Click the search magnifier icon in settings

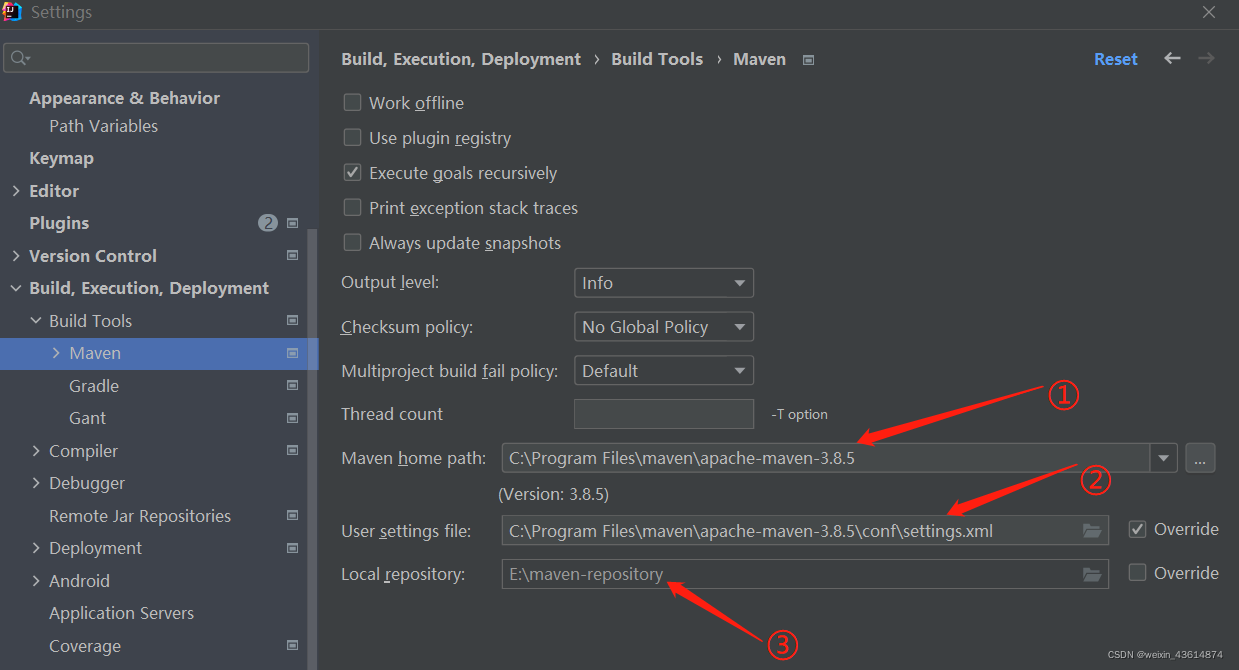20,59
